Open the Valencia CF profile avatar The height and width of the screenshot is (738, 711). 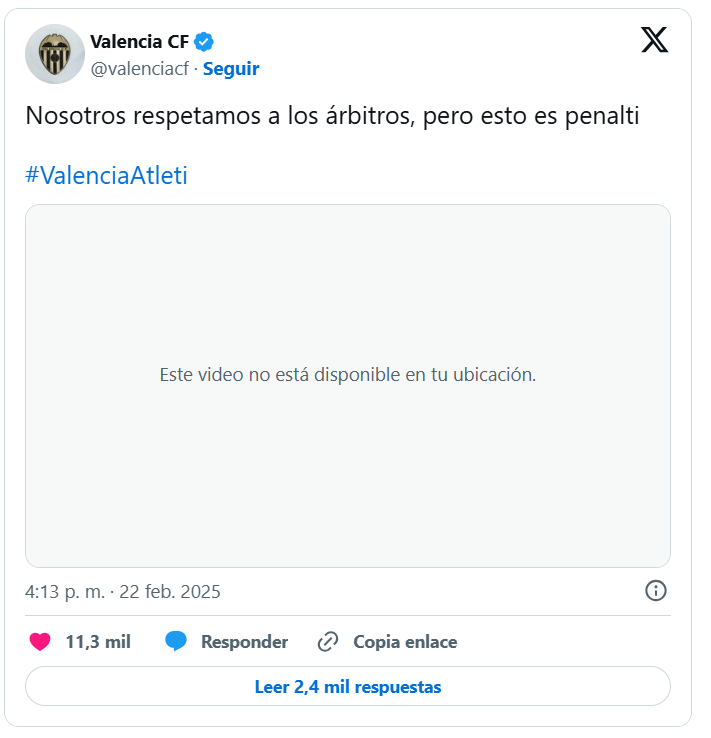(54, 54)
